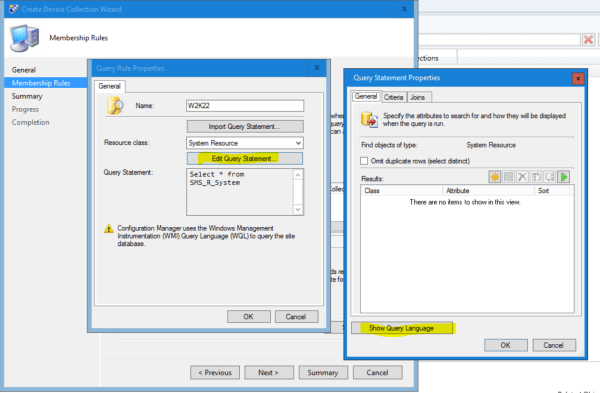Image resolution: width=600 pixels, height=393 pixels.
Task: Click the green Run query play icon
Action: [x=564, y=177]
